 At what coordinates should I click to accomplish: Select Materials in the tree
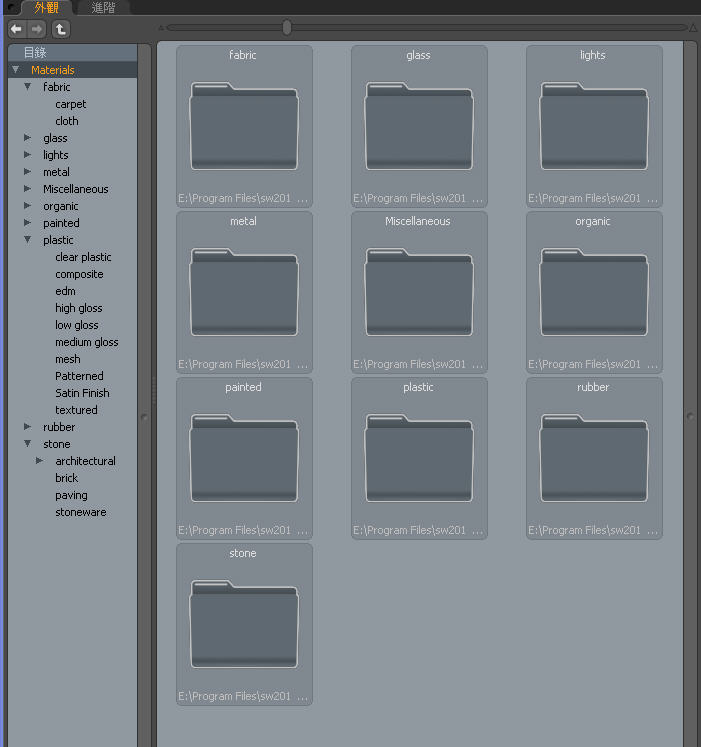coord(53,70)
